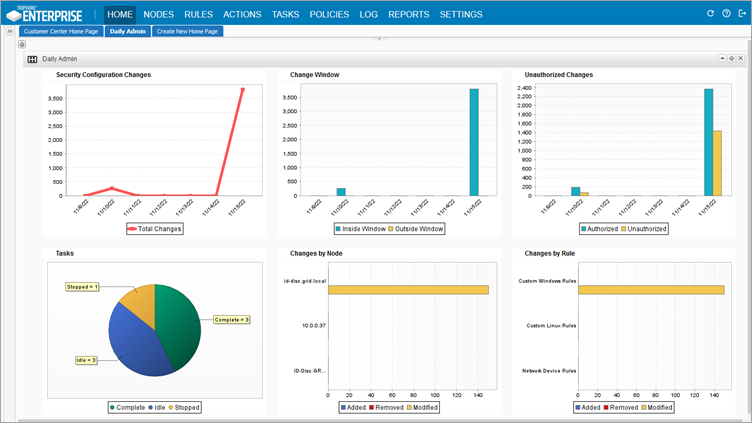Collapse the Daily Admin panel

[721, 59]
